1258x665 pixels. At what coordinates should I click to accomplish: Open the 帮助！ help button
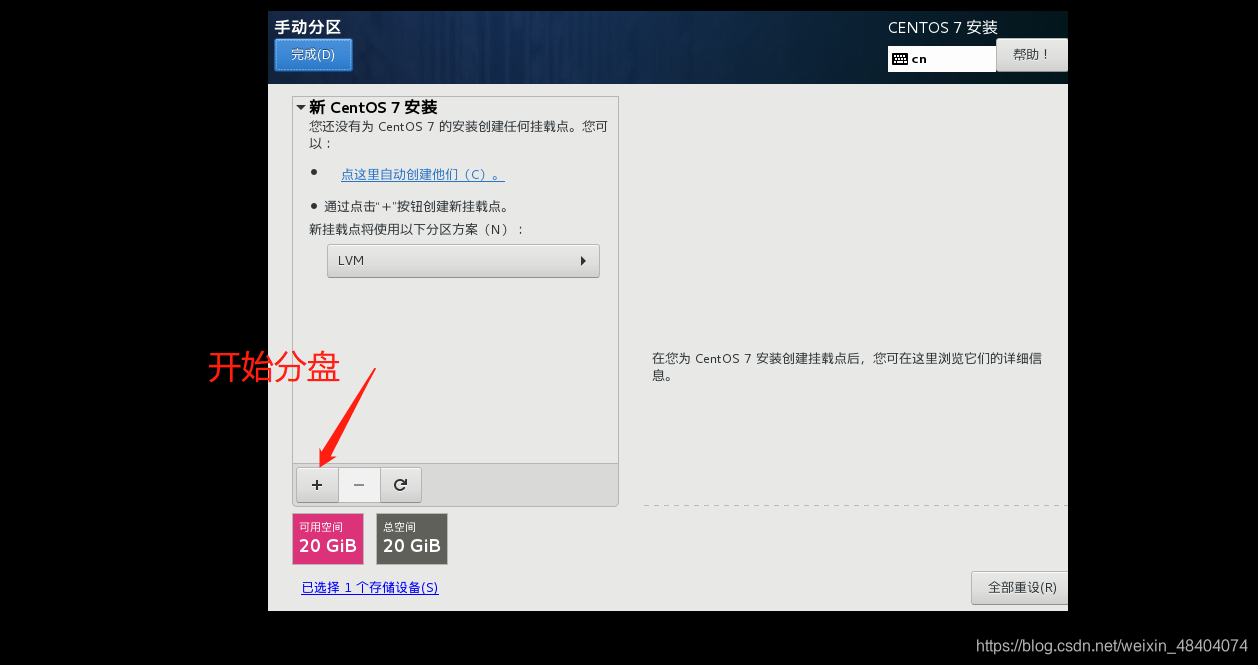coord(1032,55)
